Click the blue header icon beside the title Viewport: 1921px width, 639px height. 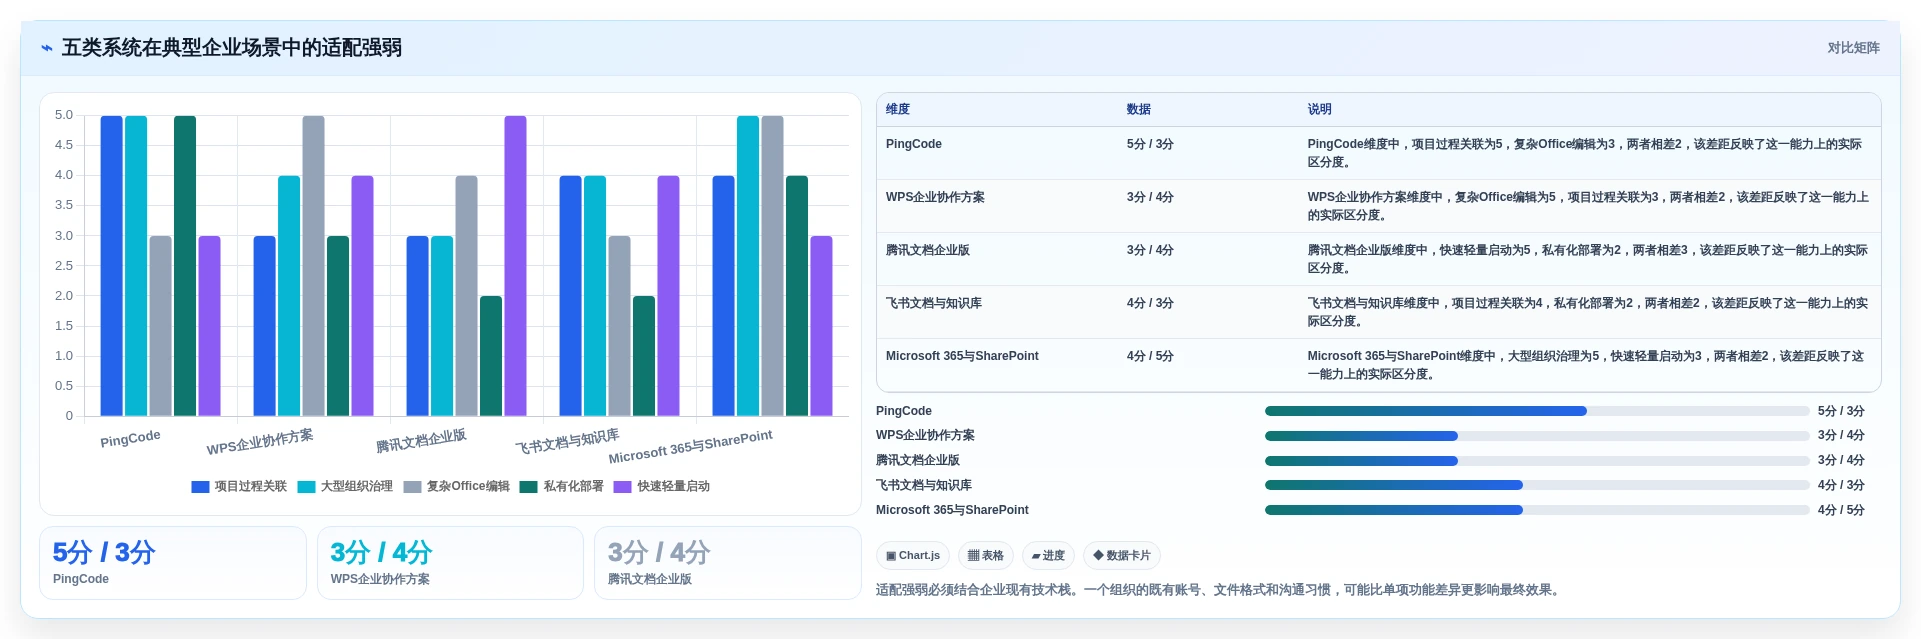46,48
